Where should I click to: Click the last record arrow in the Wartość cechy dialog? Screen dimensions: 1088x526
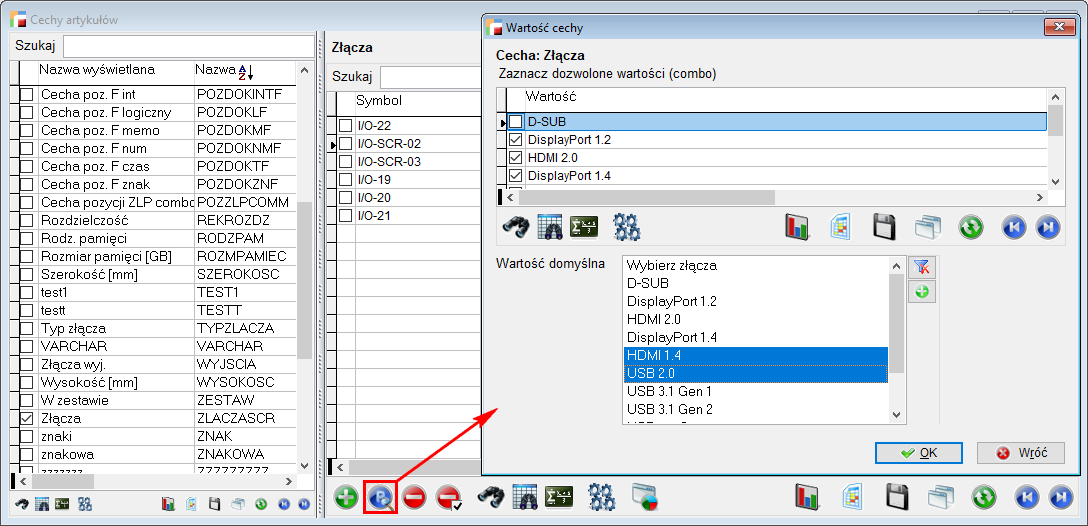tap(1048, 227)
